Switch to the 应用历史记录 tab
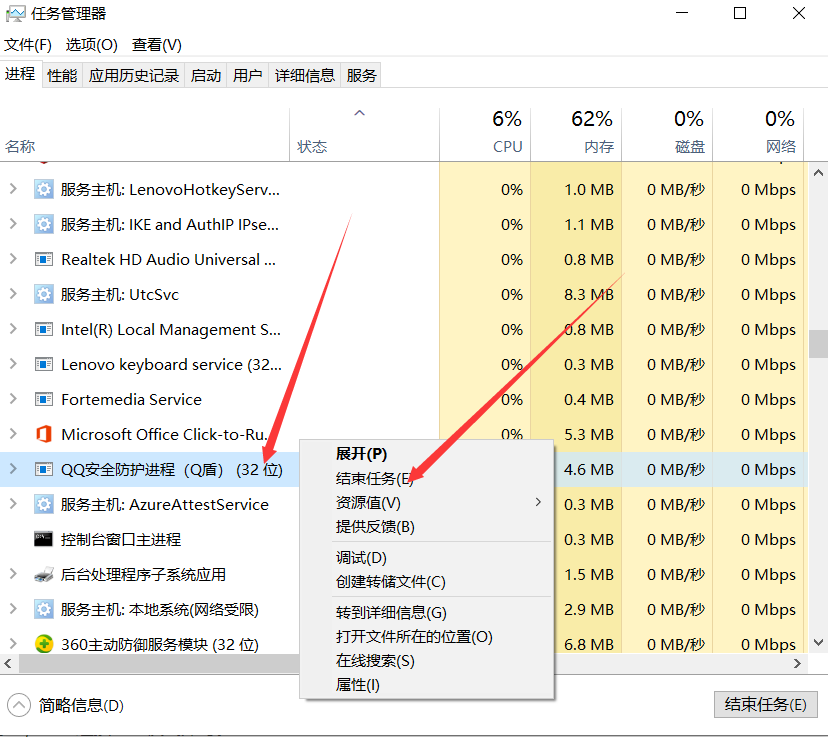The height and width of the screenshot is (737, 828). pyautogui.click(x=134, y=75)
